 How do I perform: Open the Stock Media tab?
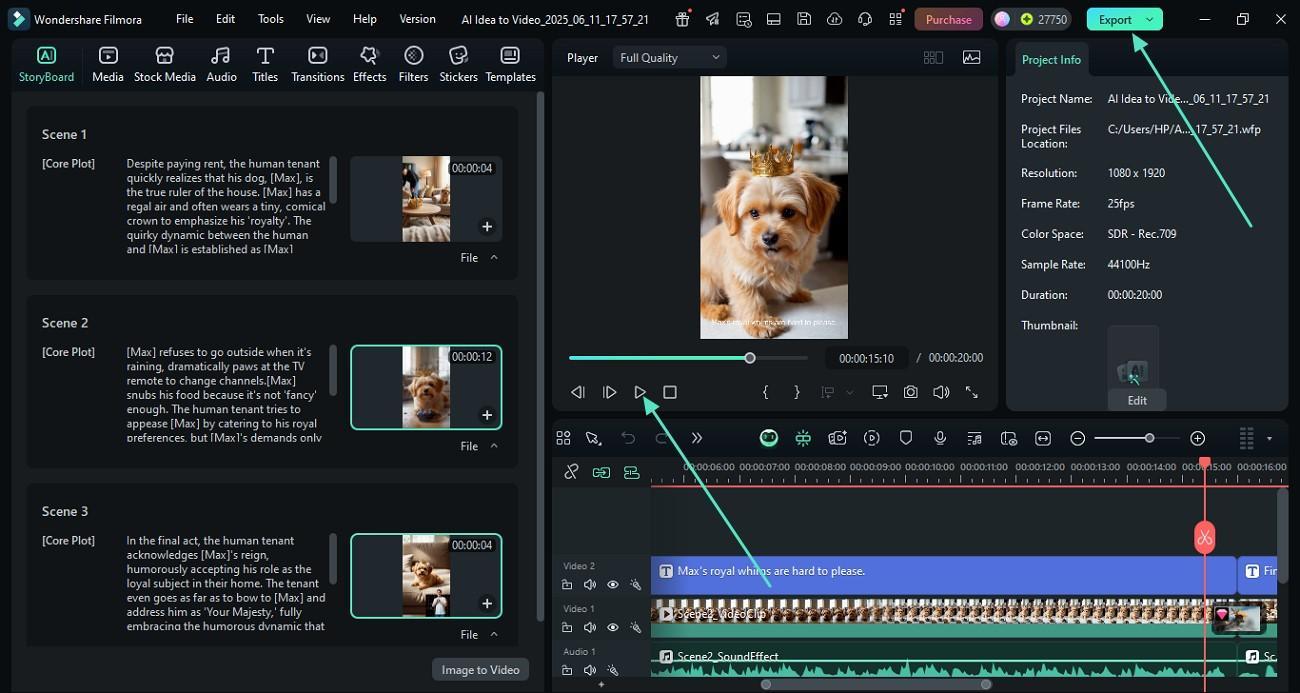point(165,64)
